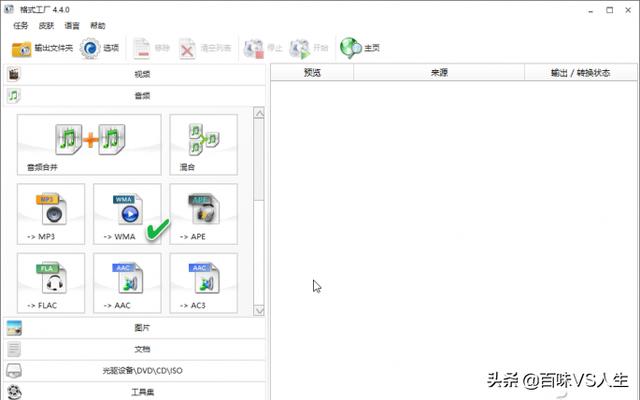Choose the -> AAC conversion tile
The image size is (640, 400).
point(127,283)
